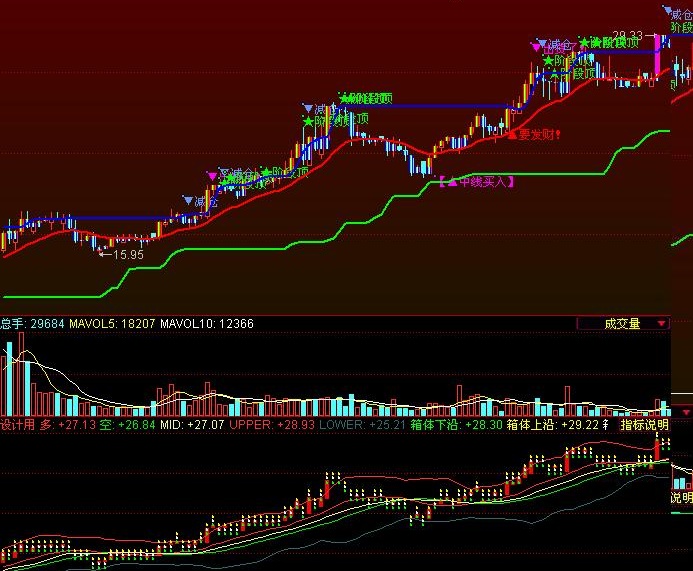Click the 箱体上沿: +29.22 reading

point(552,425)
